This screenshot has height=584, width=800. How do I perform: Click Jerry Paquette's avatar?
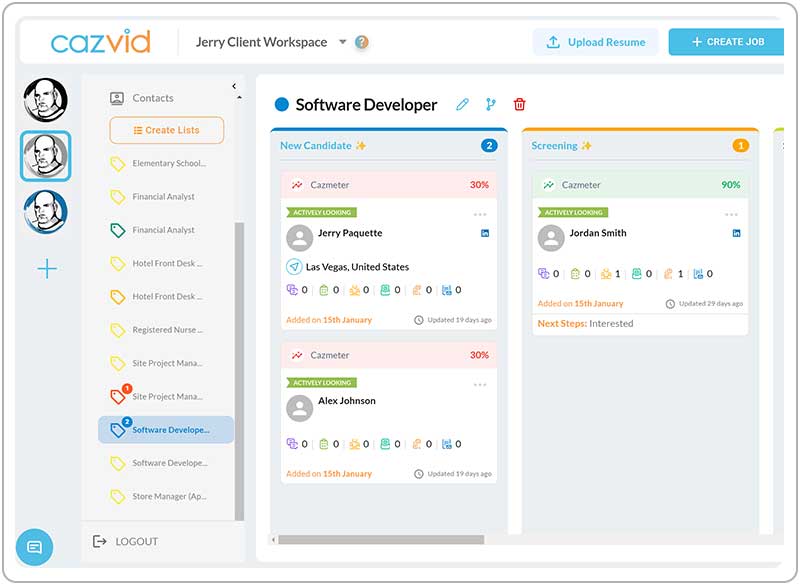click(x=299, y=238)
